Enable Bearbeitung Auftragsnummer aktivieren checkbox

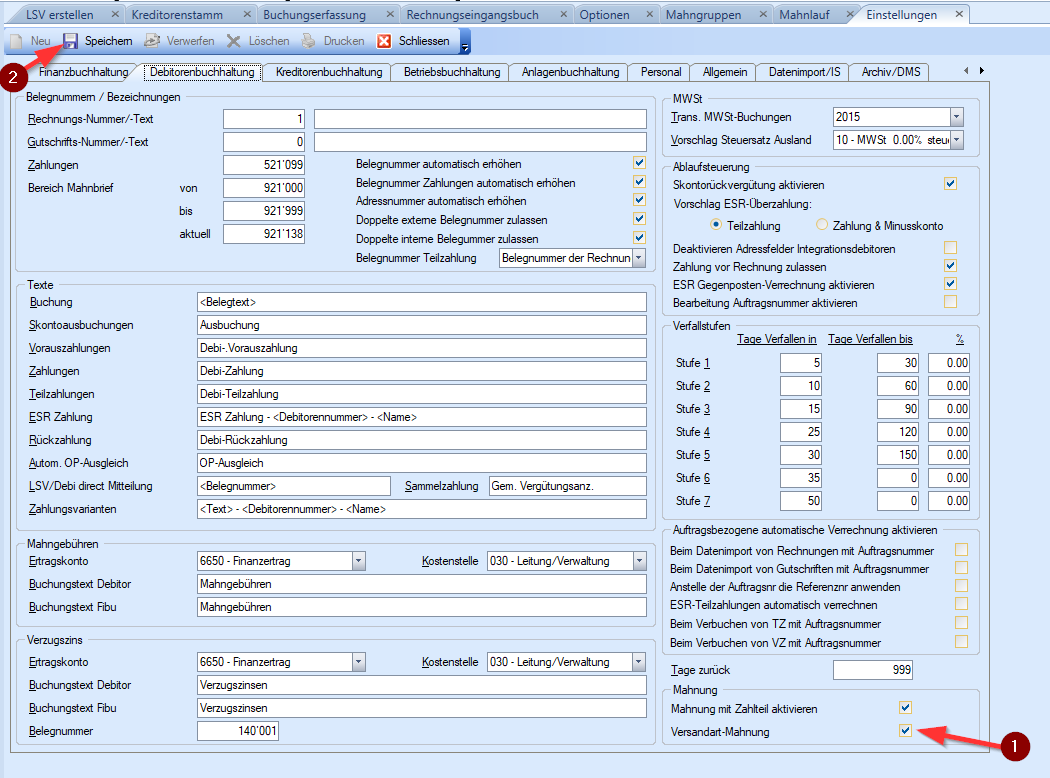pos(950,302)
